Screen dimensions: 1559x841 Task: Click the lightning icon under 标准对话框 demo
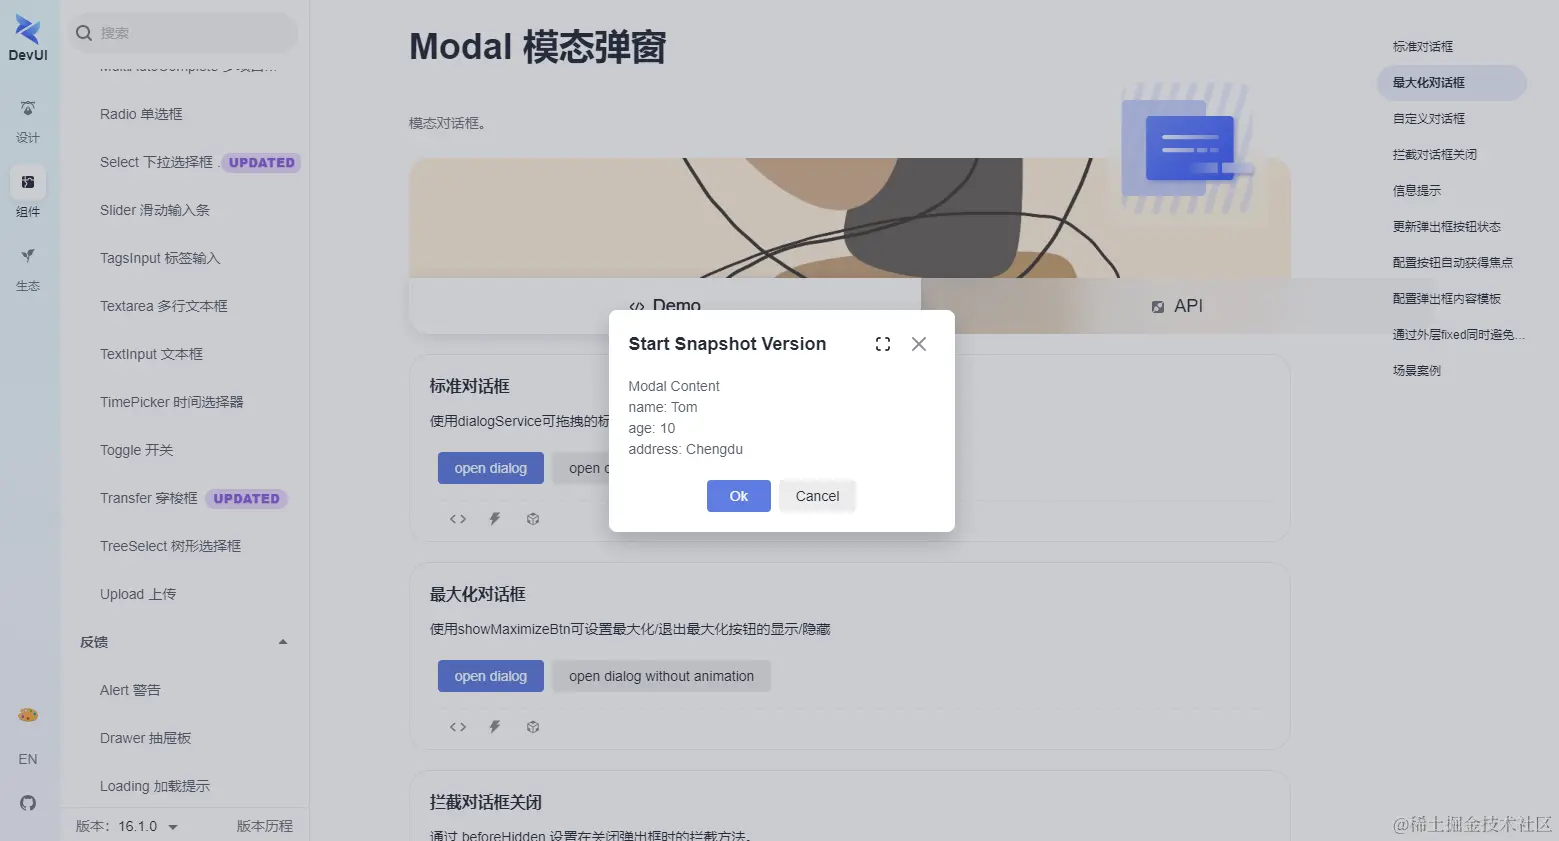coord(495,519)
